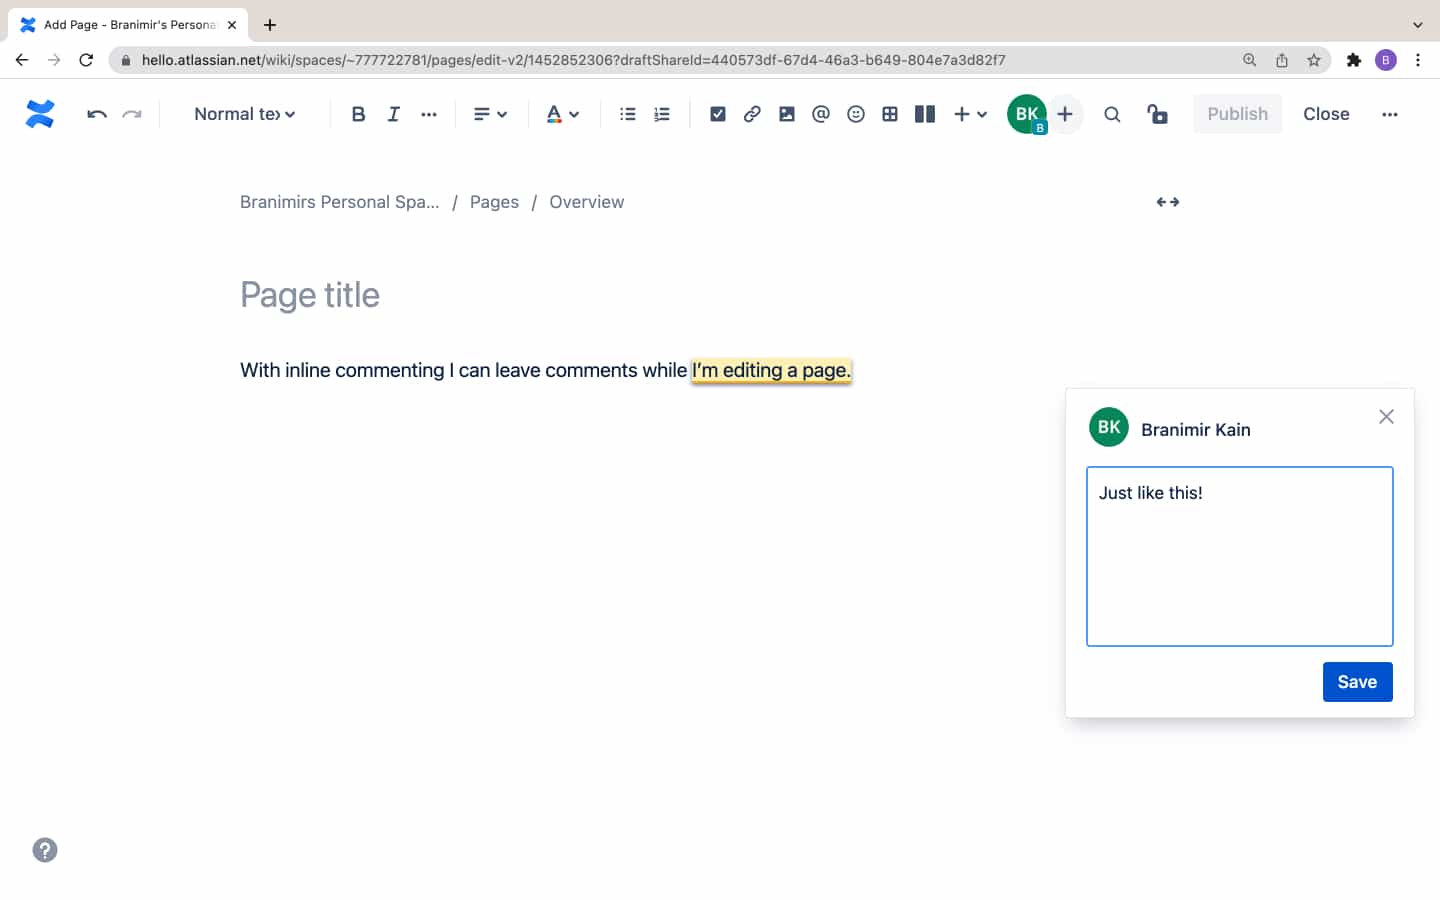Open the Normal text style dropdown
Screen dimensions: 1440x900
(x=243, y=114)
